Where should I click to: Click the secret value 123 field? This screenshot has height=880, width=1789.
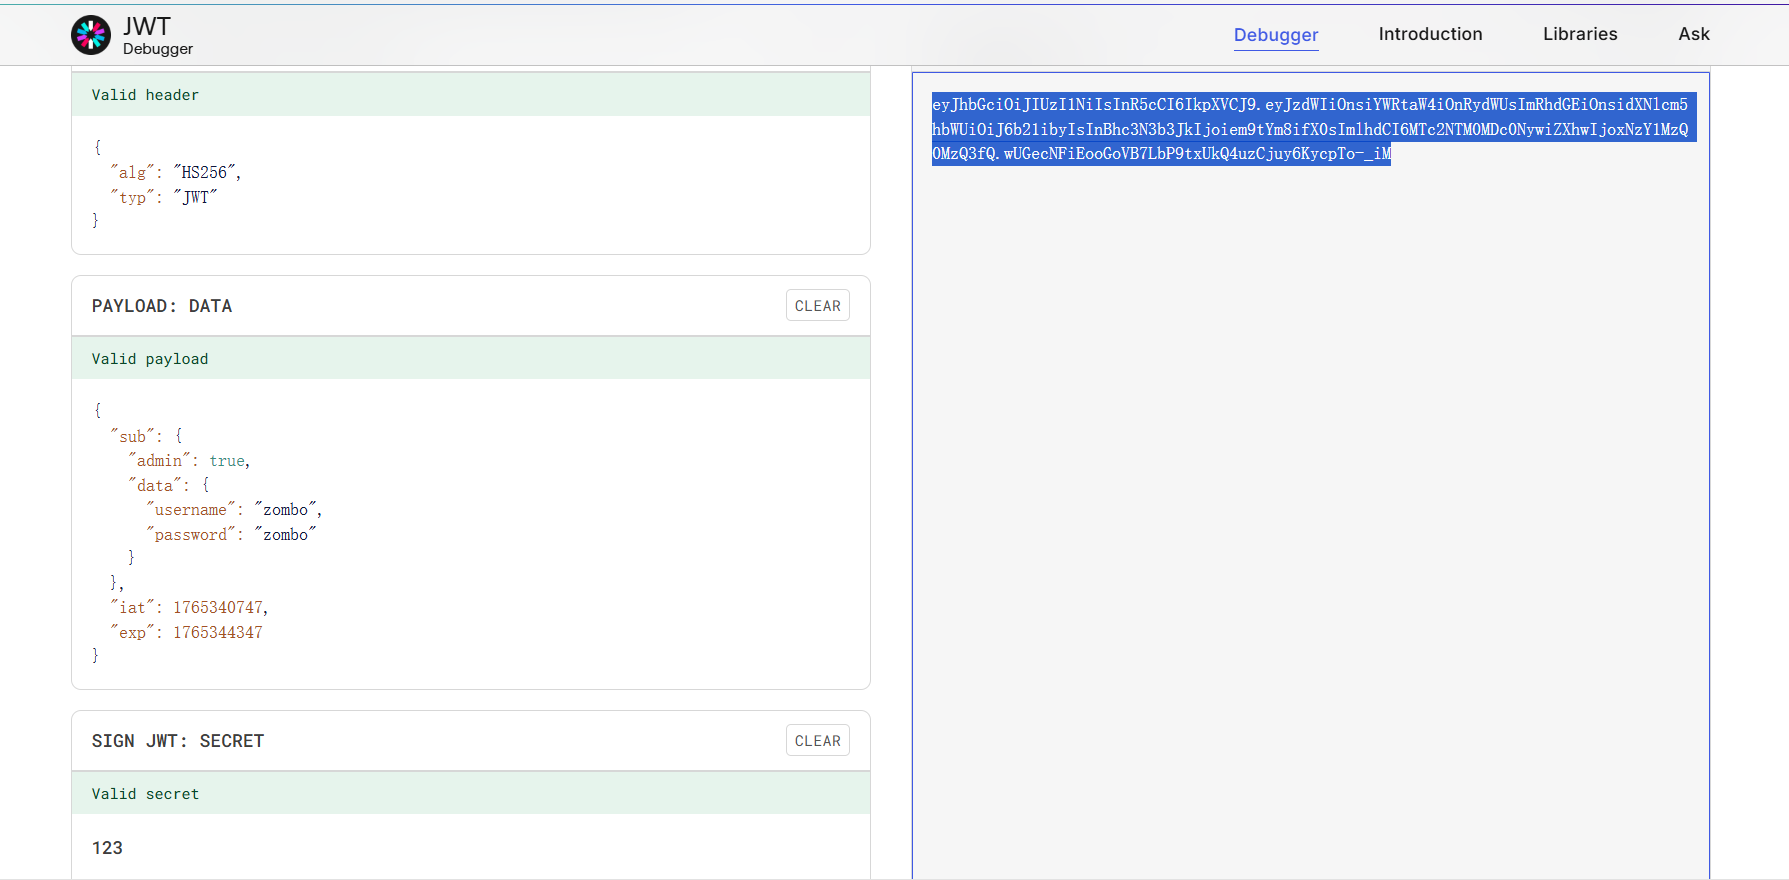coord(470,847)
